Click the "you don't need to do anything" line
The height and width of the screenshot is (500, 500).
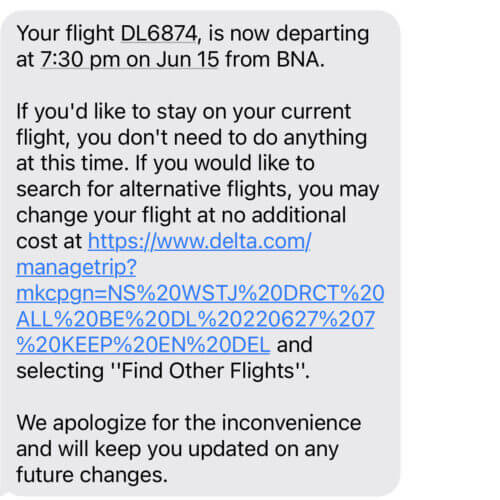[192, 138]
